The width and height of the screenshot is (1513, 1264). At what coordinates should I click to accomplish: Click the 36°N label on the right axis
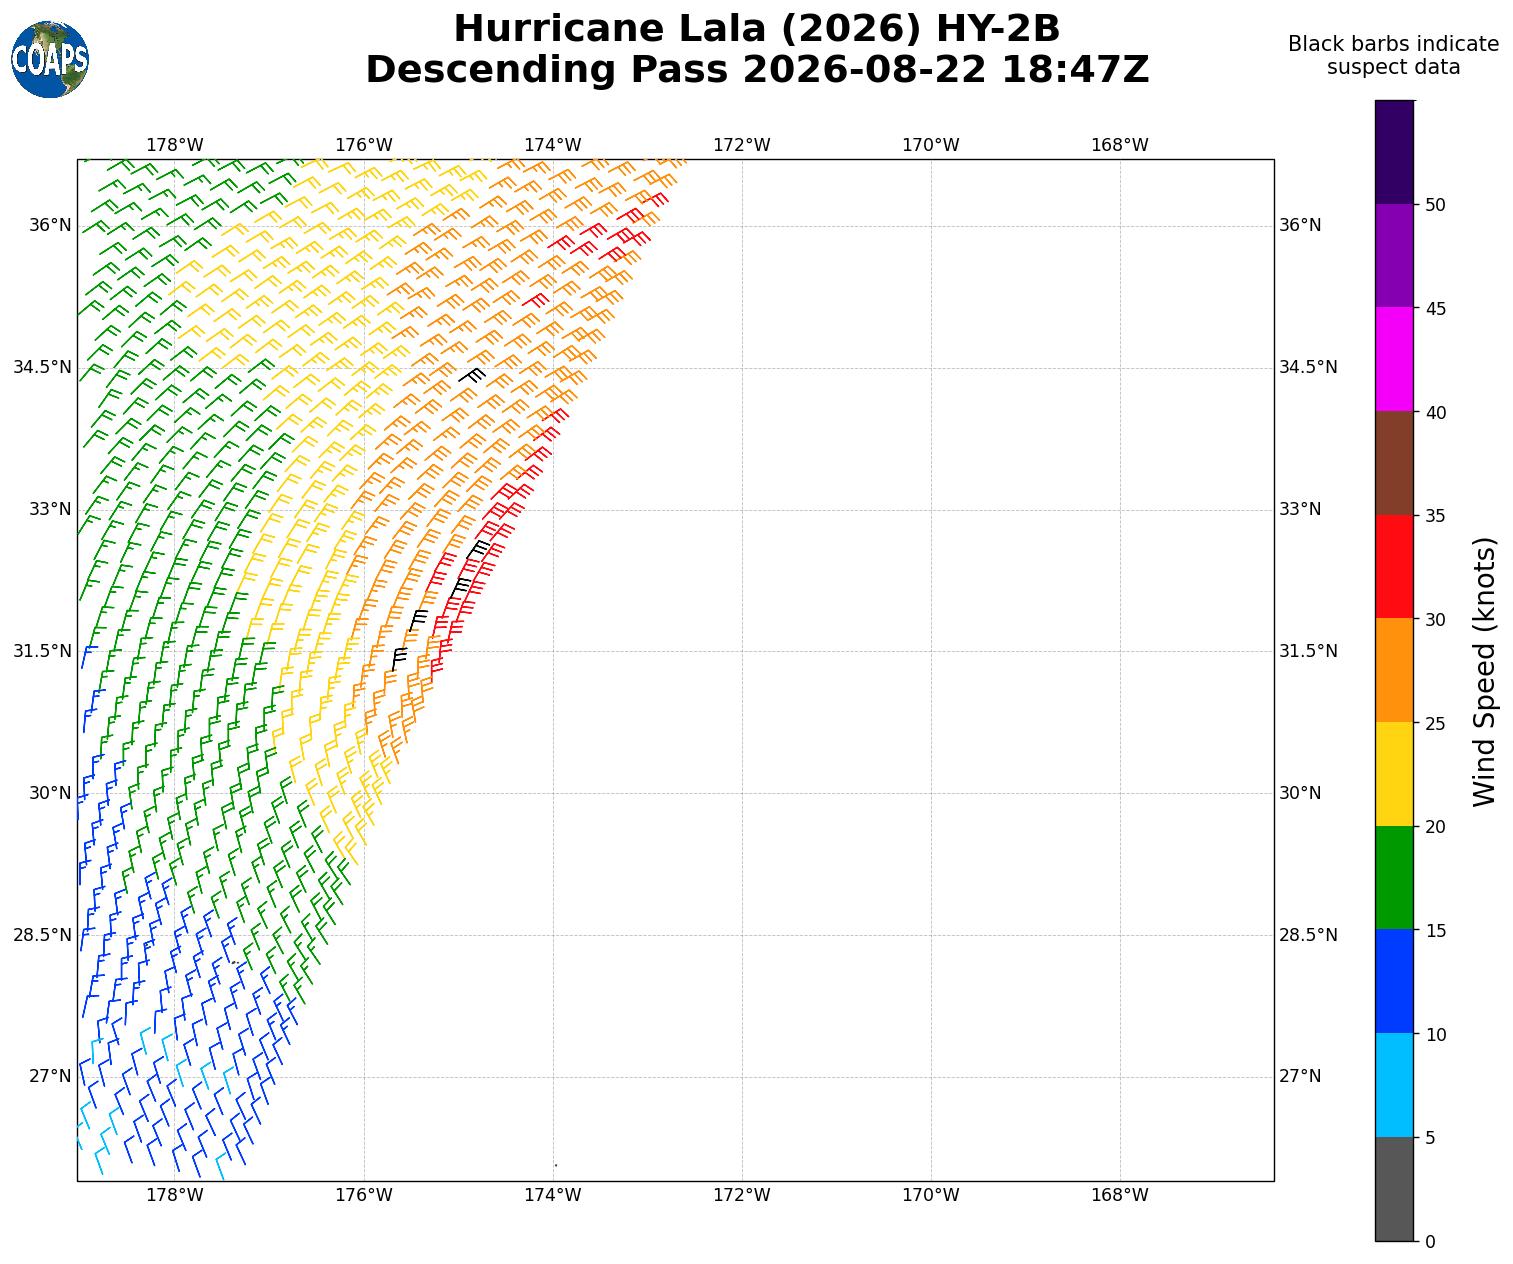1300,225
